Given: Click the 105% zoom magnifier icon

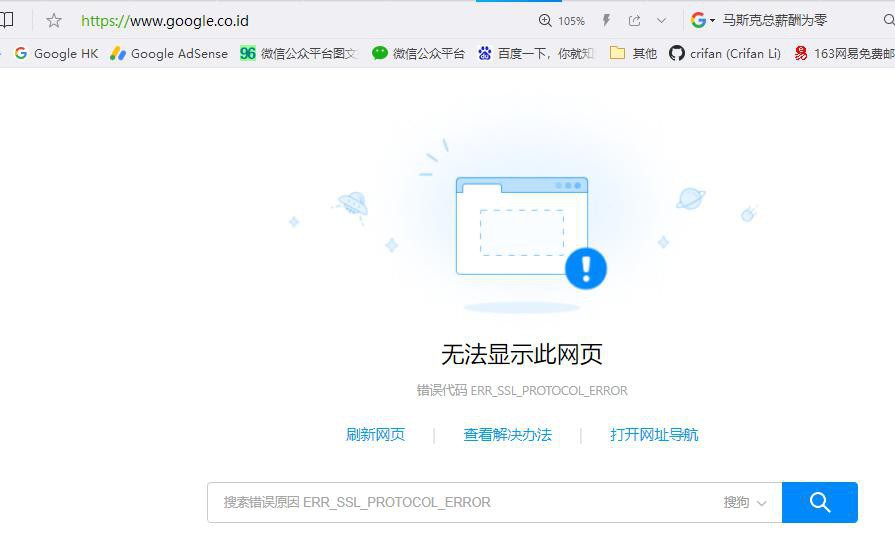Looking at the screenshot, I should click(x=545, y=21).
